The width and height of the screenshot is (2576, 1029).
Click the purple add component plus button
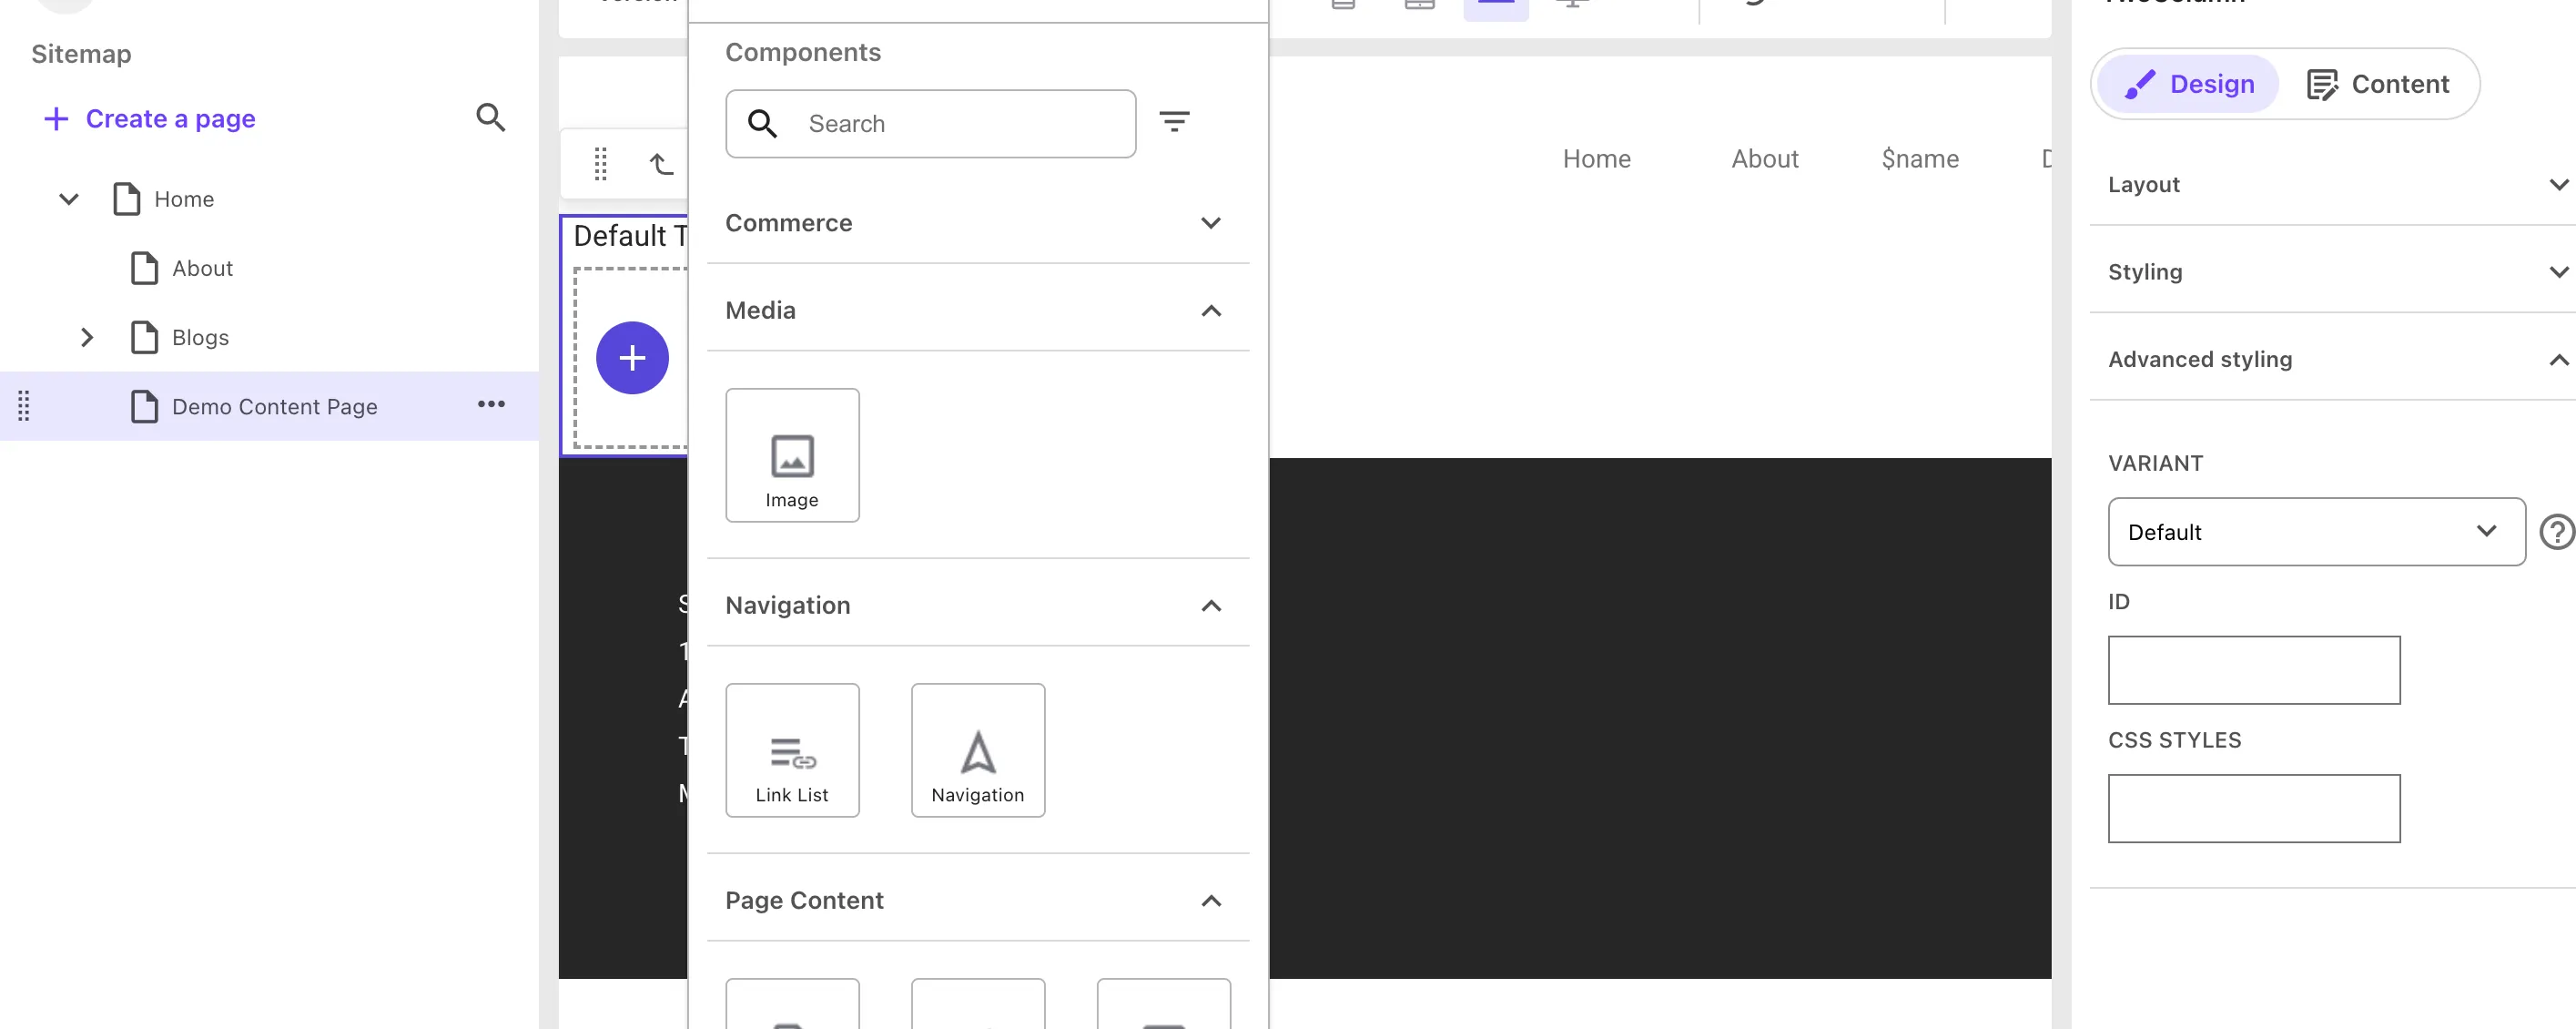tap(632, 358)
